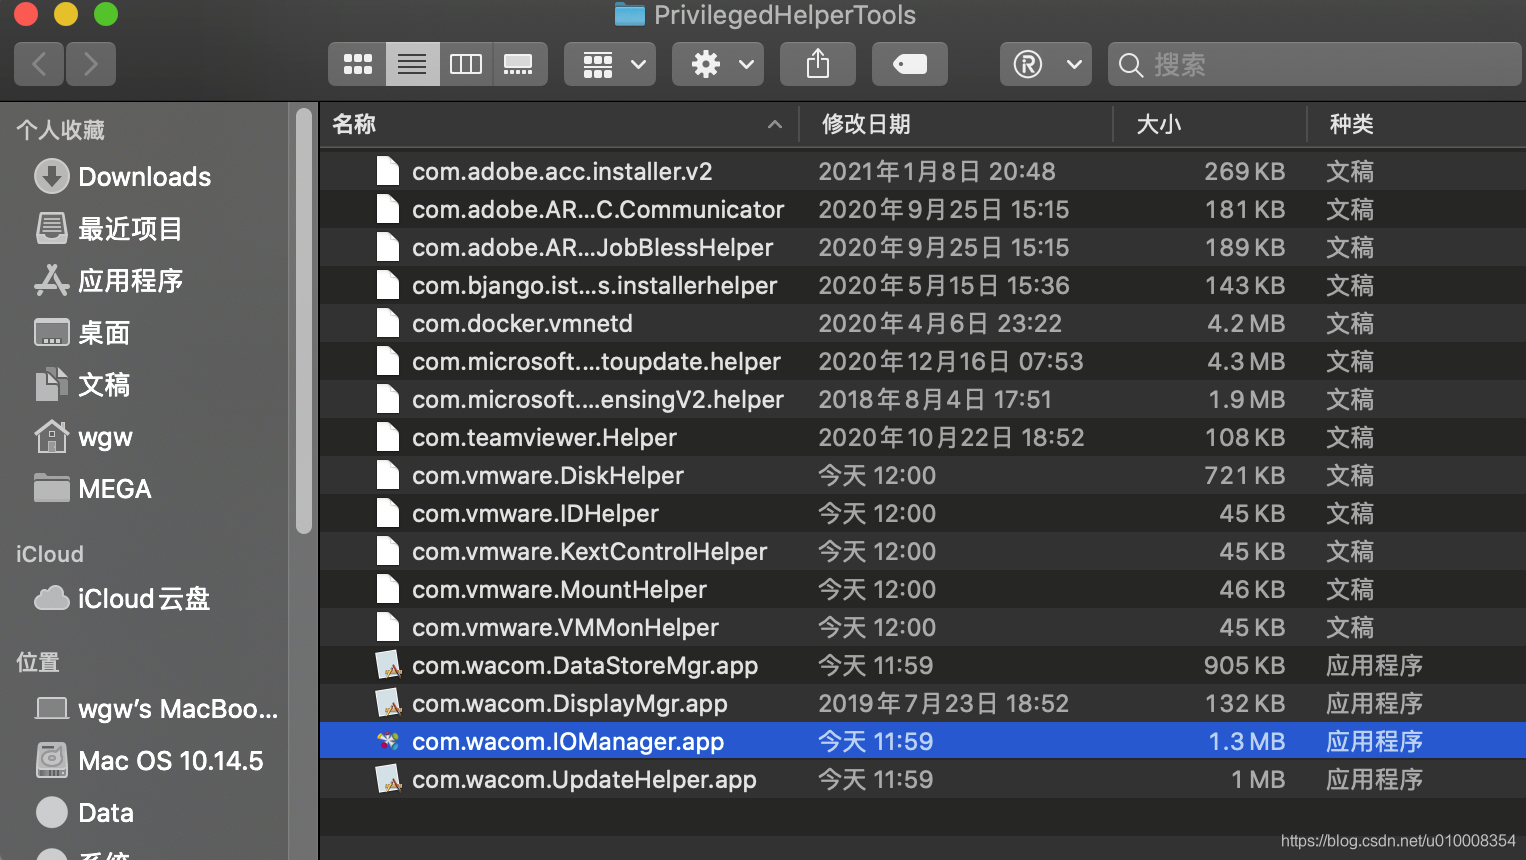This screenshot has width=1526, height=860.
Task: Click the com.docker.vmnetd document icon
Action: pyautogui.click(x=388, y=323)
